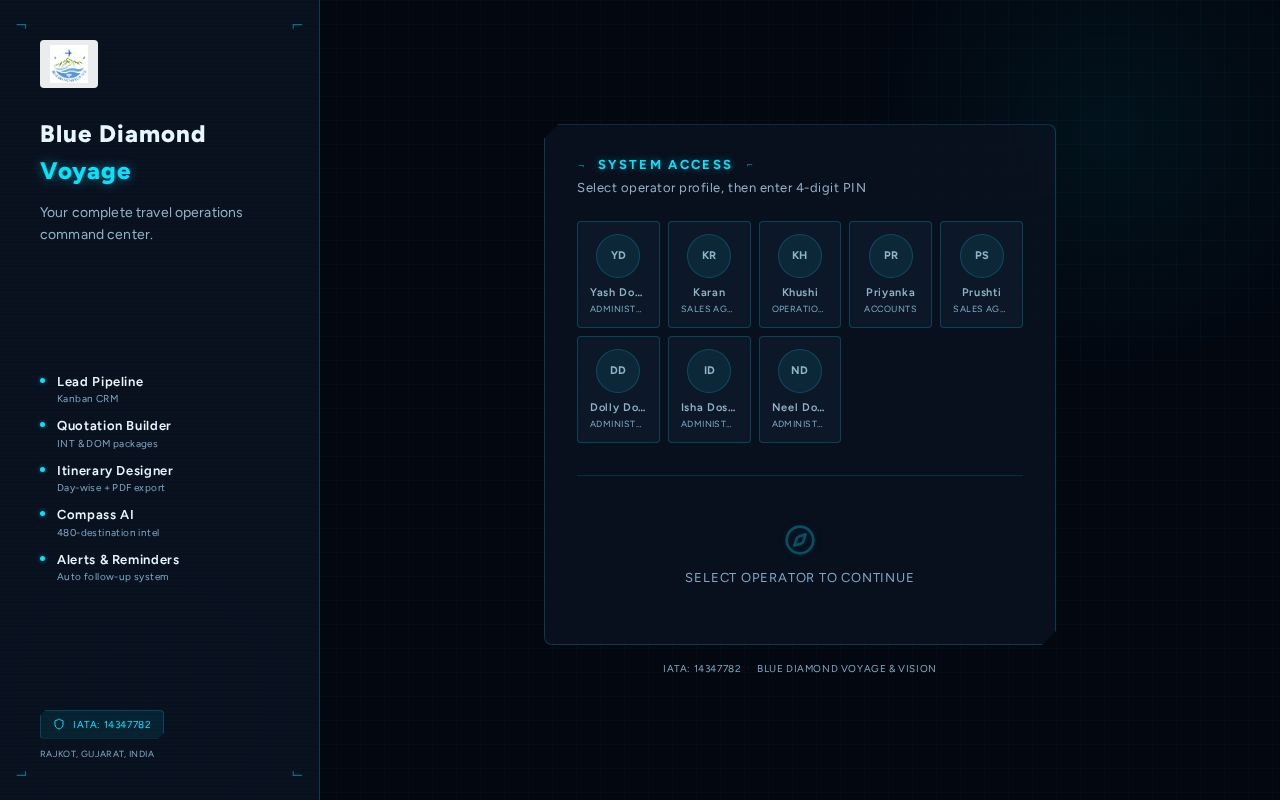Click the IATA number below the access panel

tap(702, 669)
